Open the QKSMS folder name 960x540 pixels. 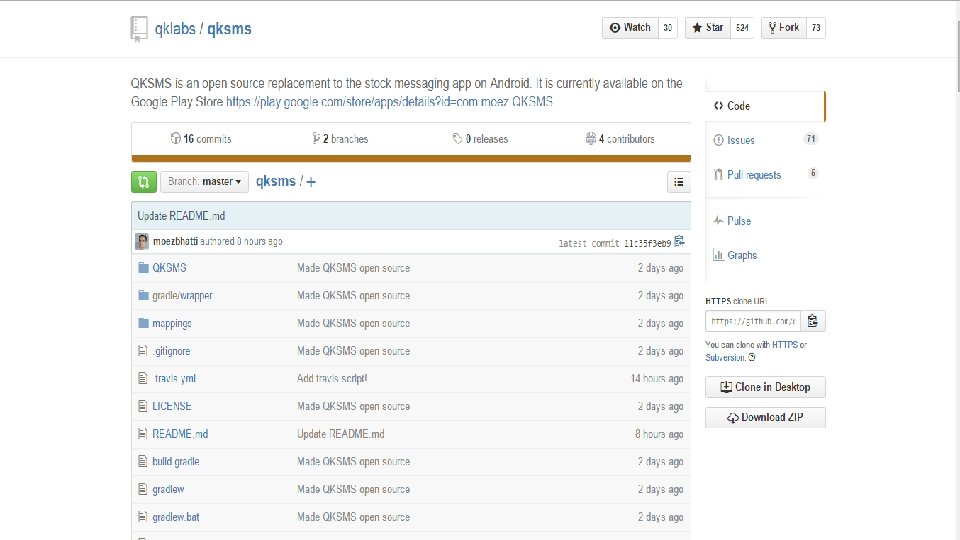(169, 268)
